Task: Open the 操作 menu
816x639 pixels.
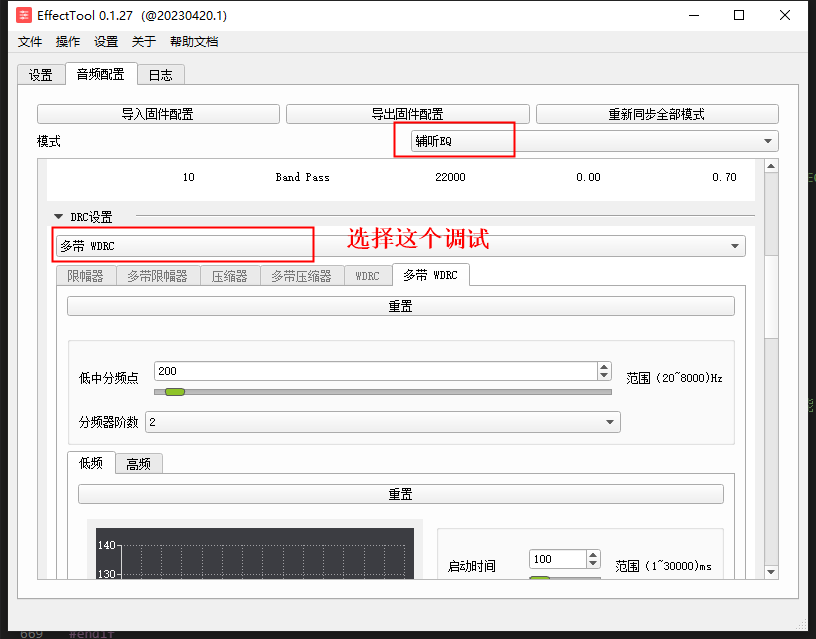Action: coord(68,42)
